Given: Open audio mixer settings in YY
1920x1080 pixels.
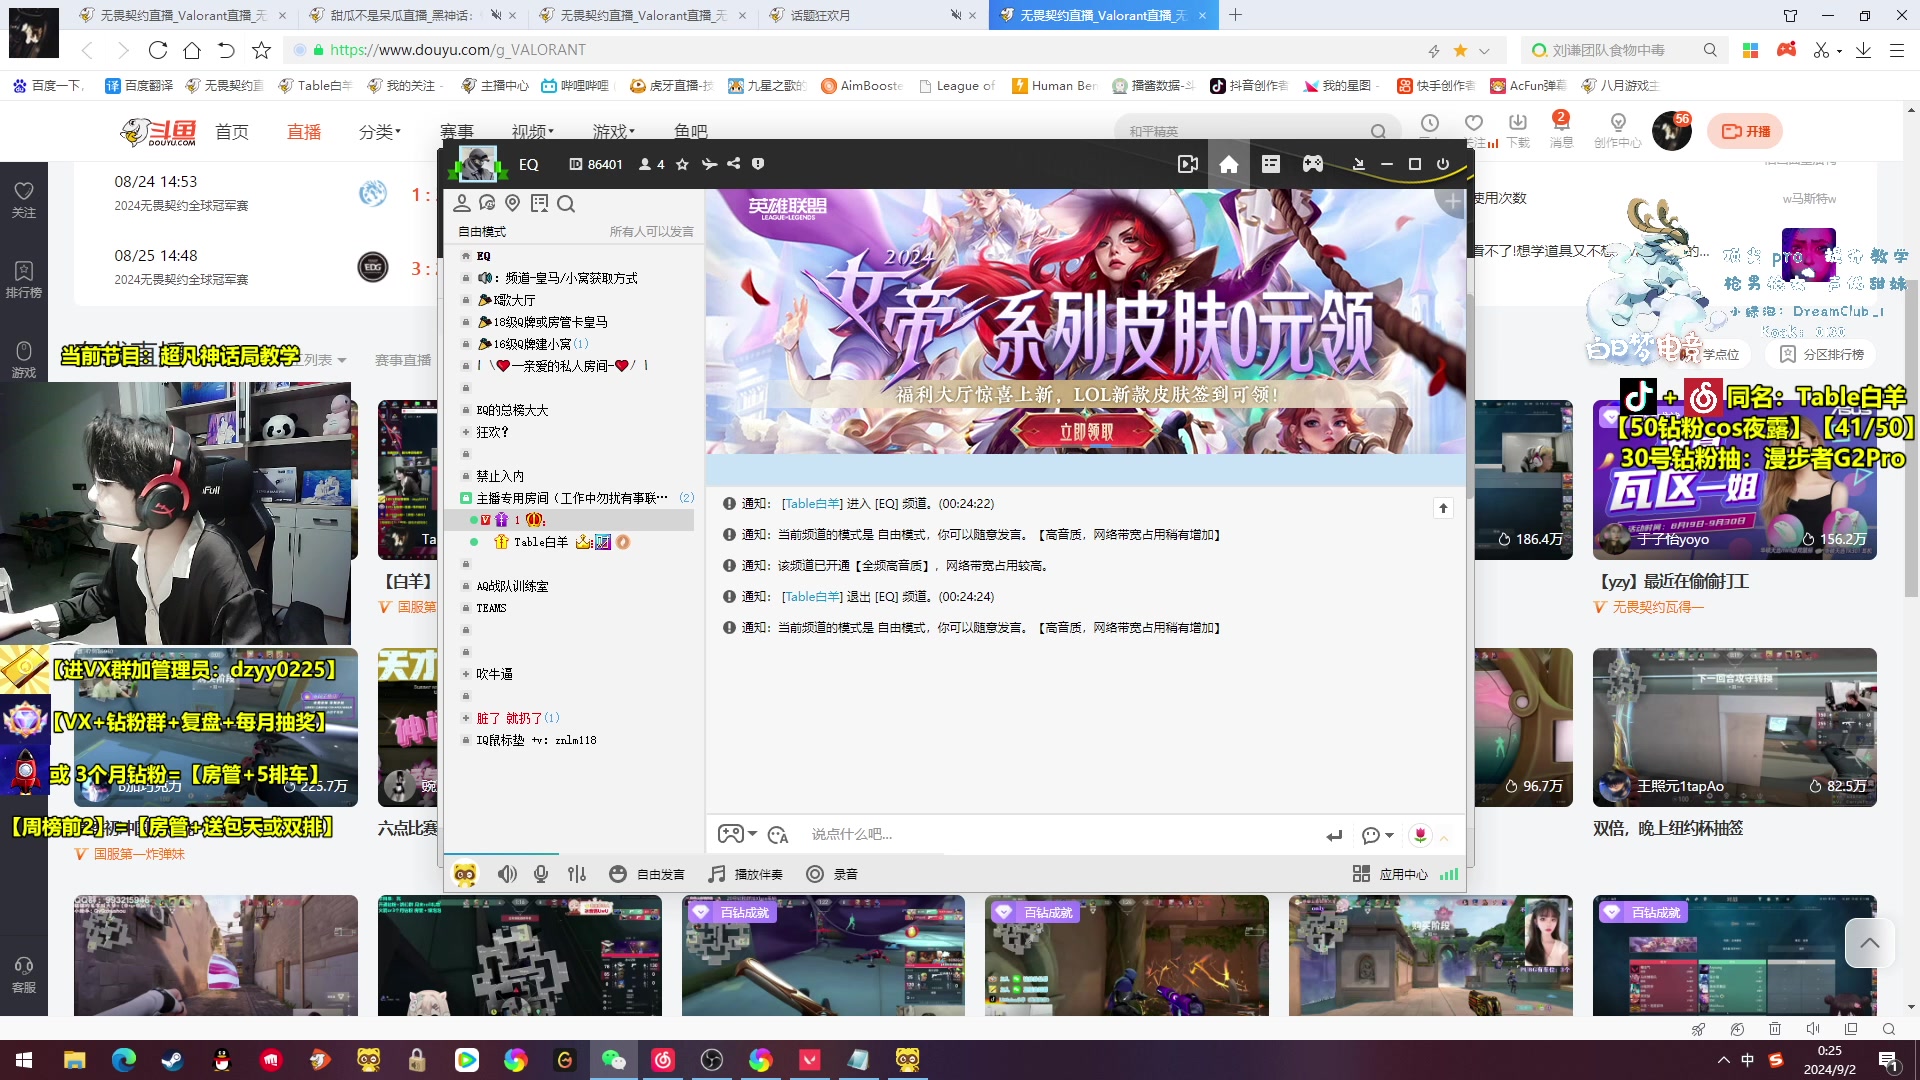Looking at the screenshot, I should (x=577, y=874).
